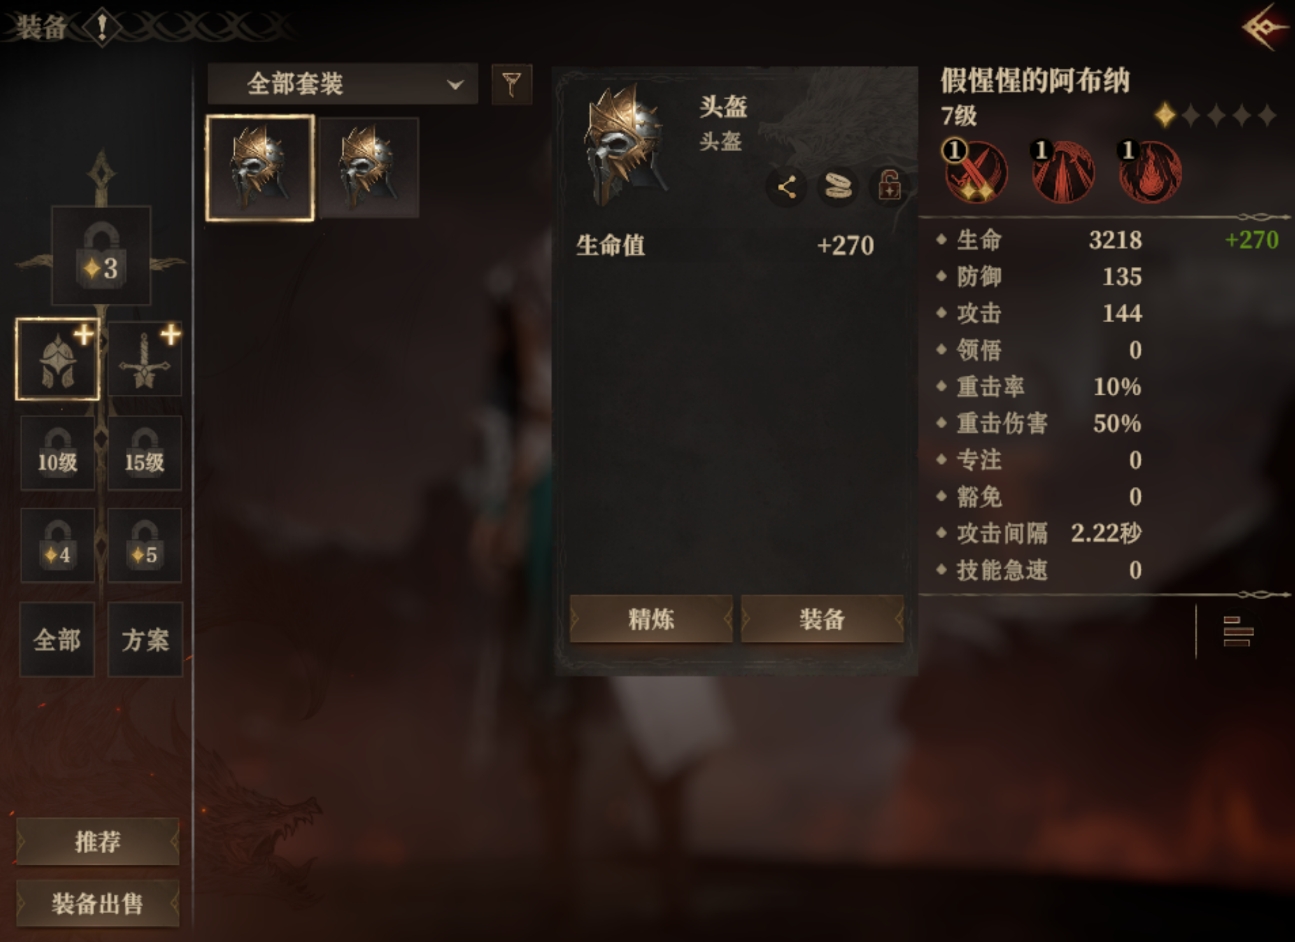This screenshot has width=1295, height=942.
Task: Click the 装备 equip button
Action: click(822, 620)
